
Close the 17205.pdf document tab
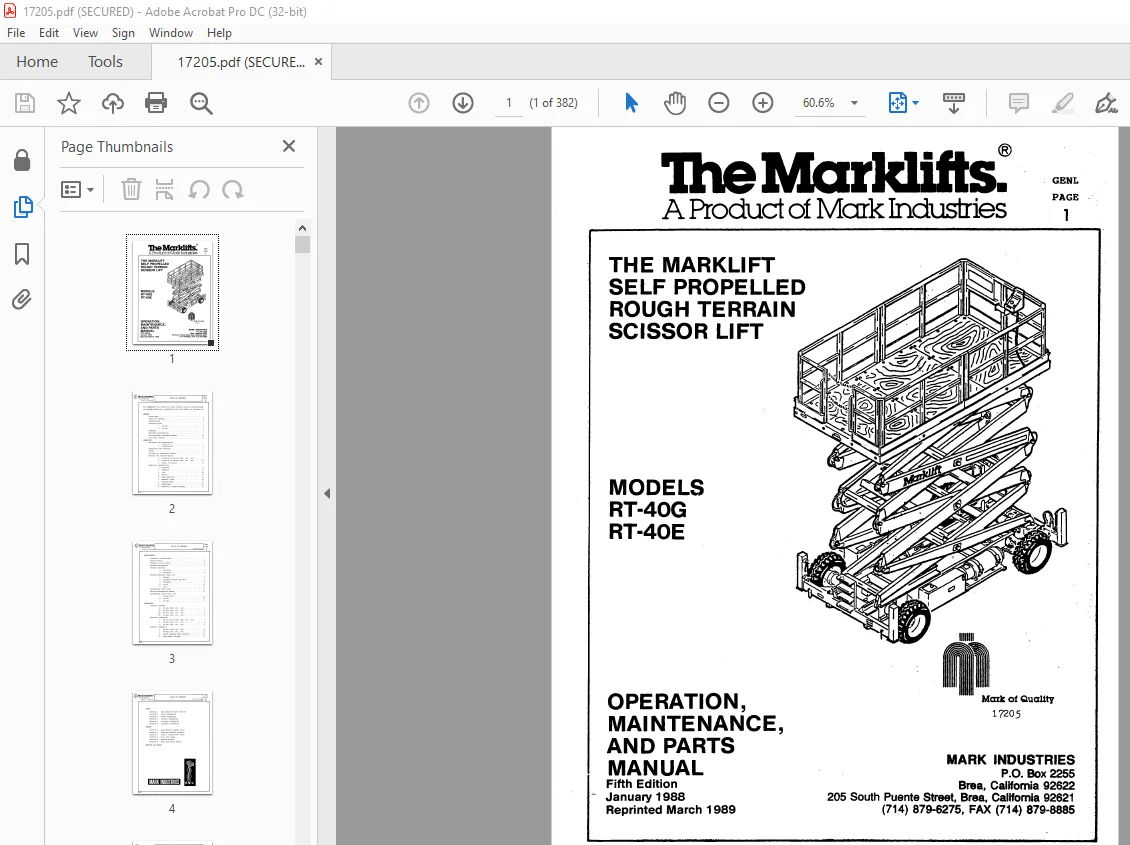tap(319, 62)
